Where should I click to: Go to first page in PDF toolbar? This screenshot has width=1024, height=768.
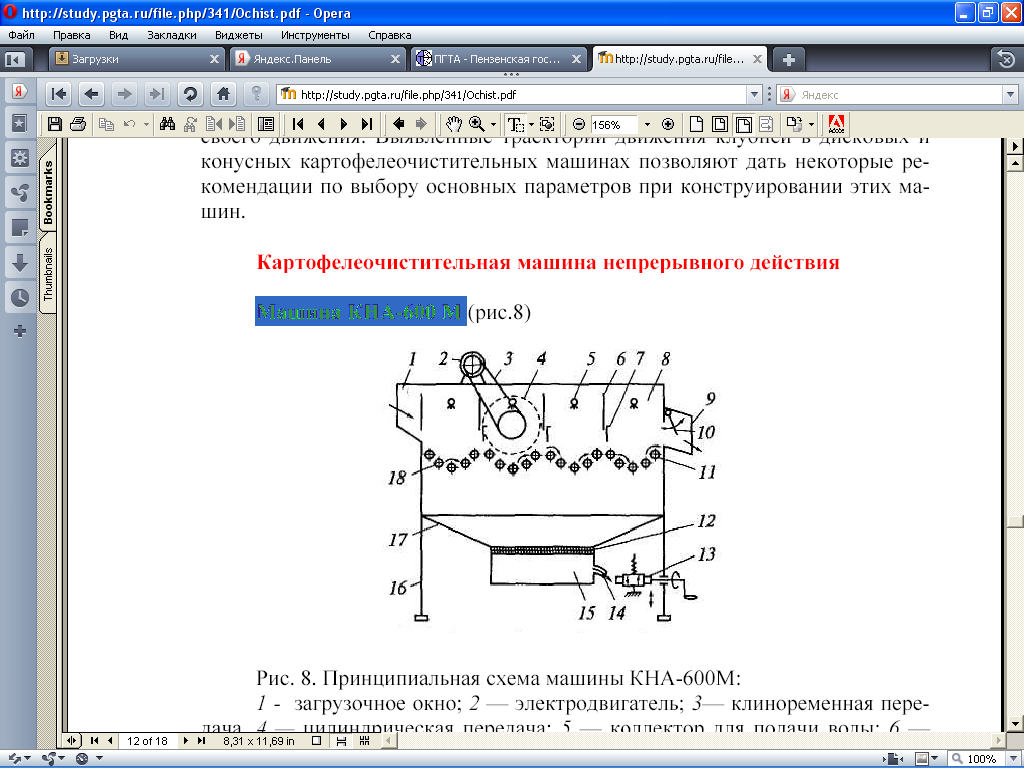coord(298,124)
